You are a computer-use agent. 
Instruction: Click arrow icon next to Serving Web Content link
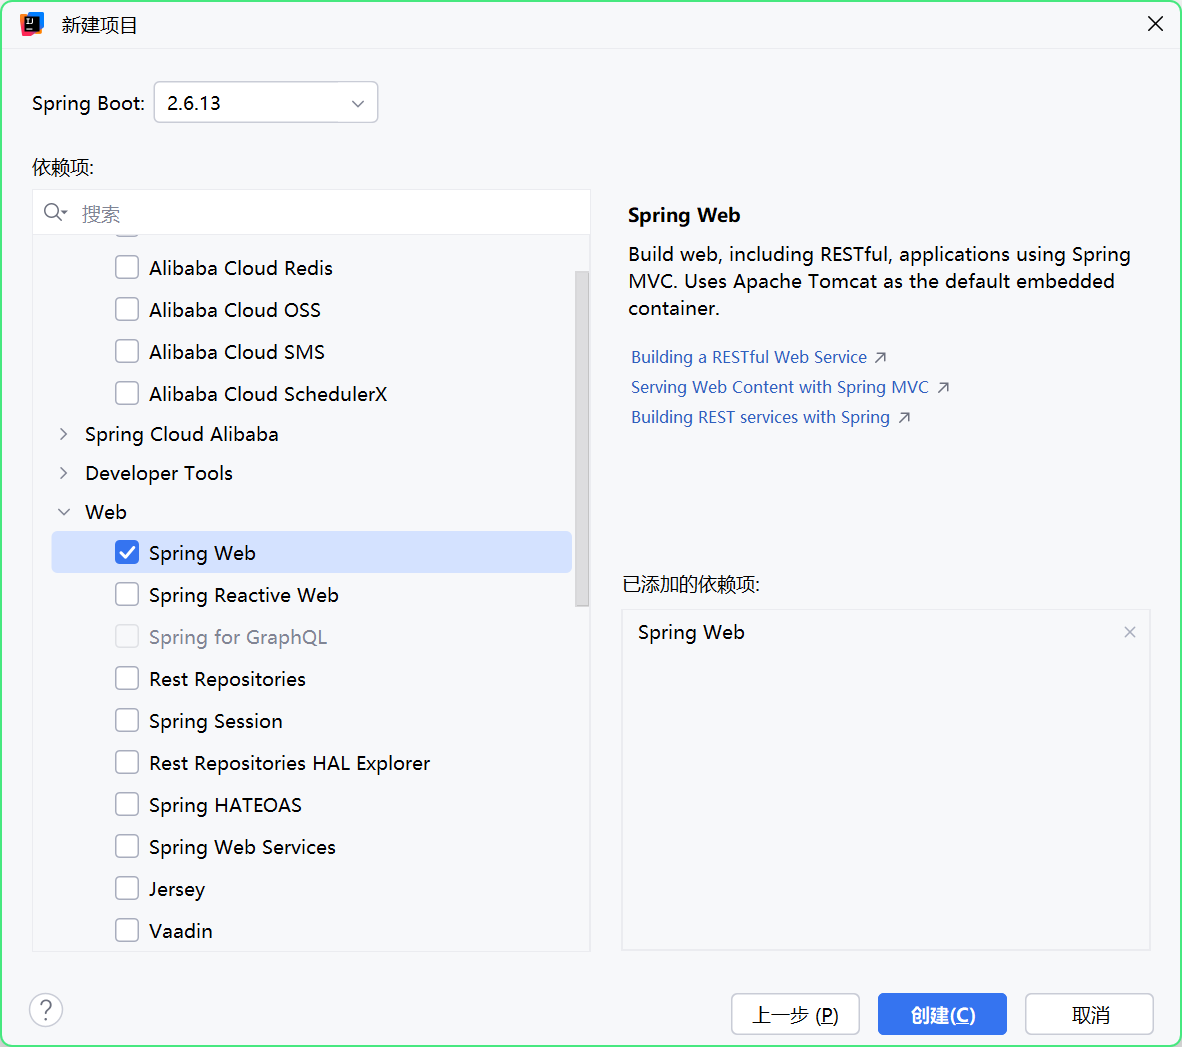pos(943,388)
